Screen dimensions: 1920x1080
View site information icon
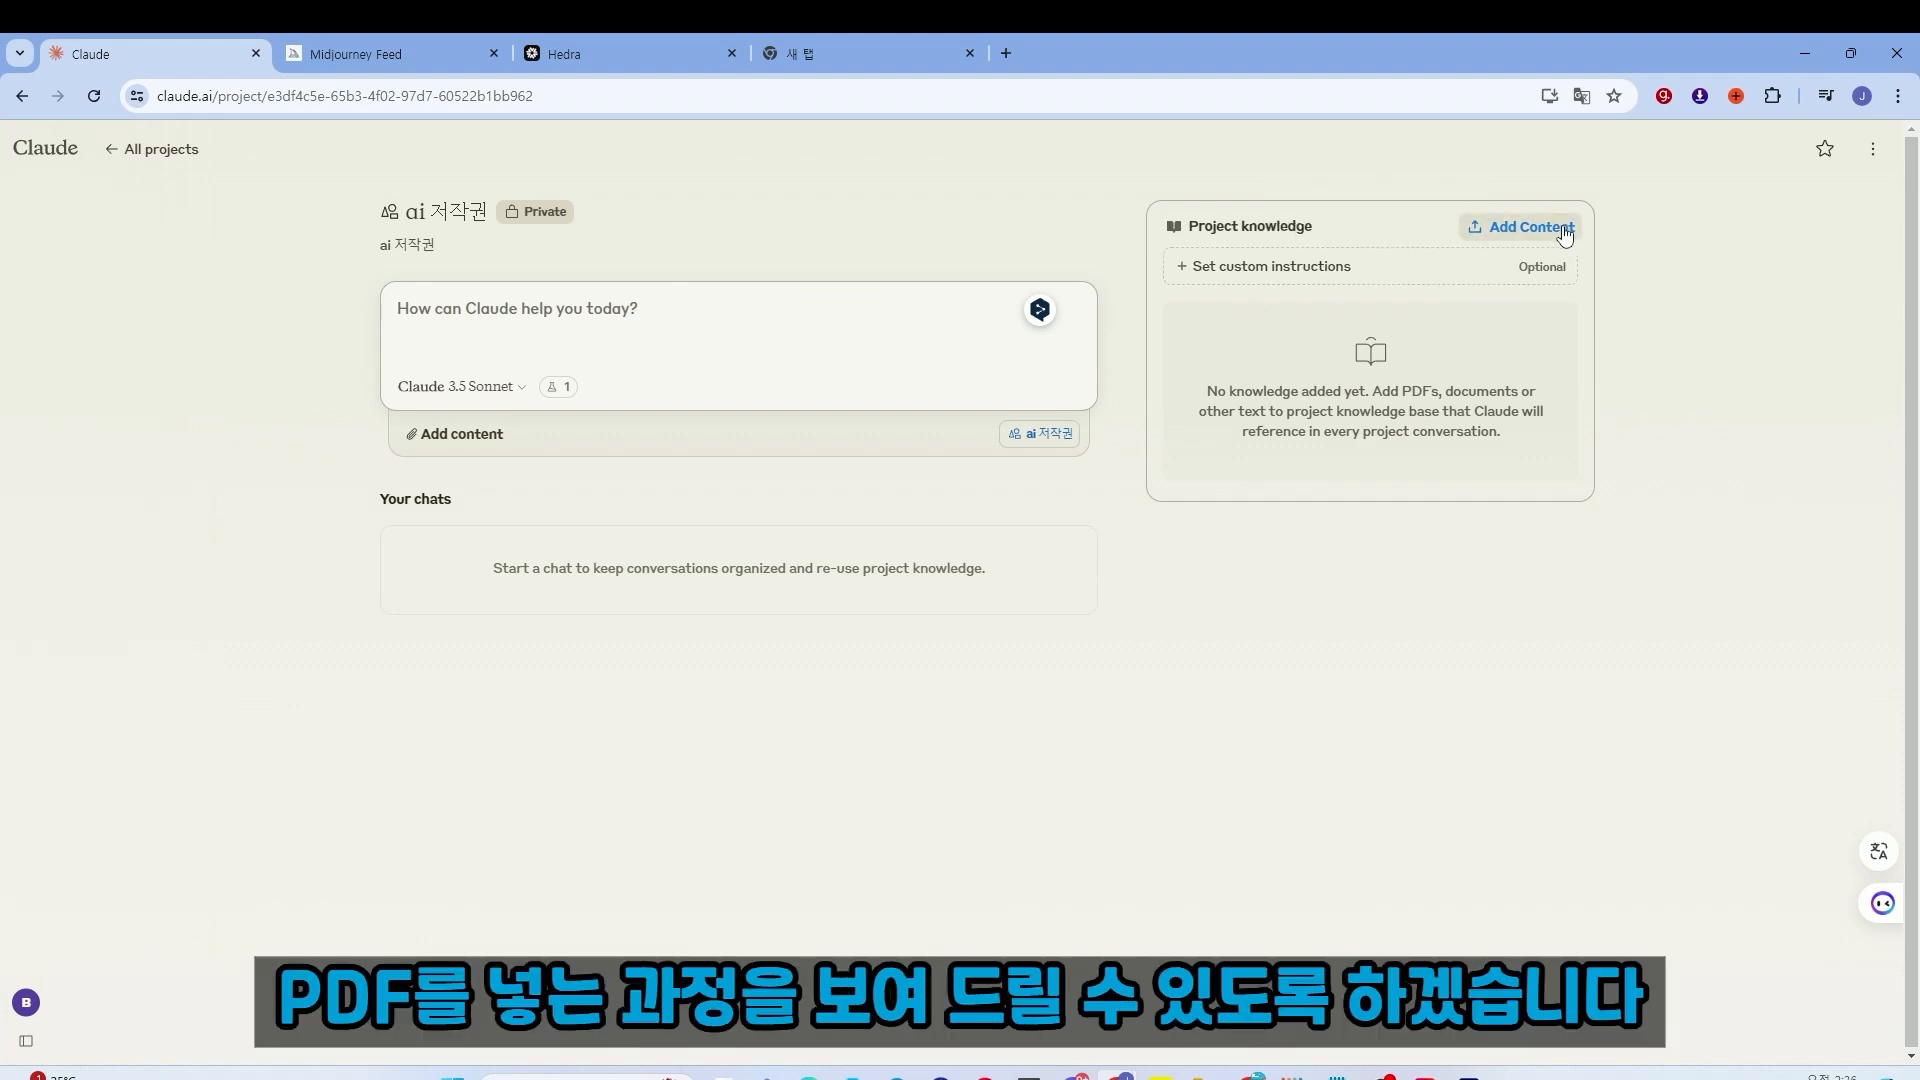pyautogui.click(x=137, y=96)
